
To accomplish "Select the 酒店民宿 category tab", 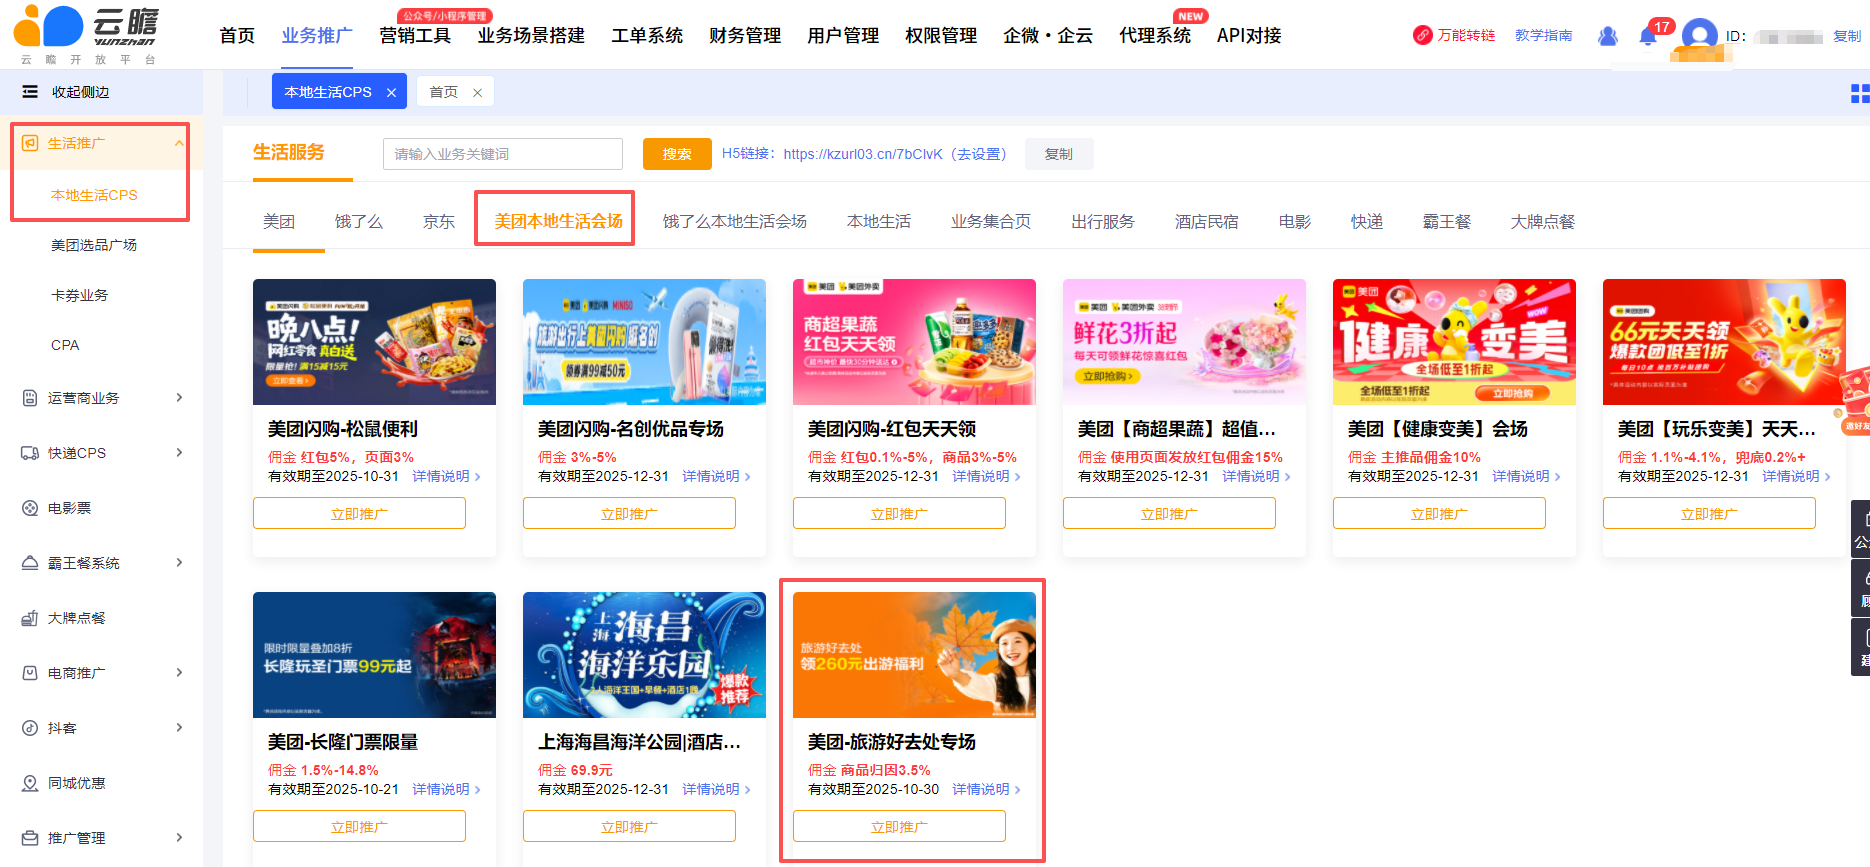I will click(x=1206, y=221).
